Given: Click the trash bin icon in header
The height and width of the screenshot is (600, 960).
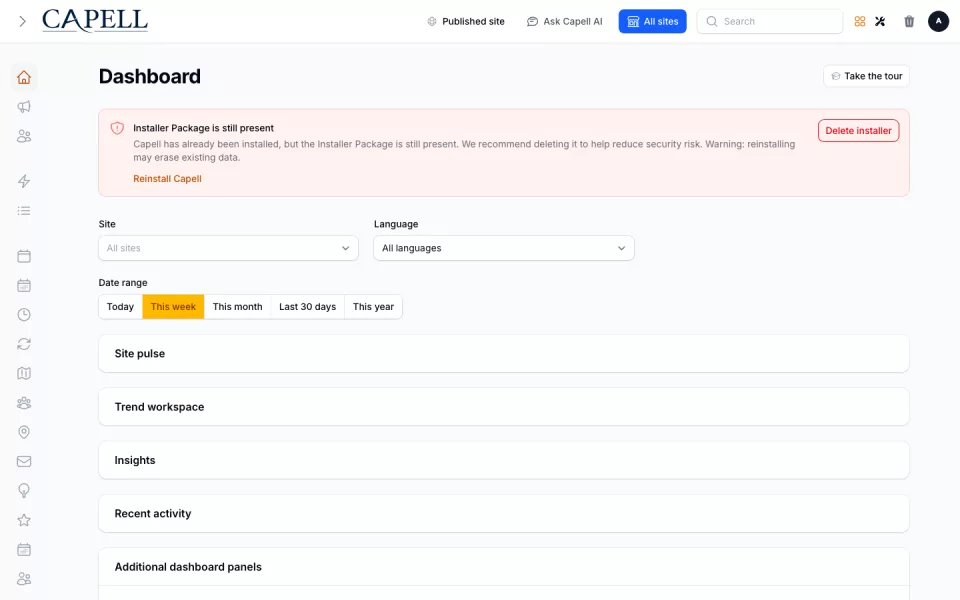Looking at the screenshot, I should [909, 21].
